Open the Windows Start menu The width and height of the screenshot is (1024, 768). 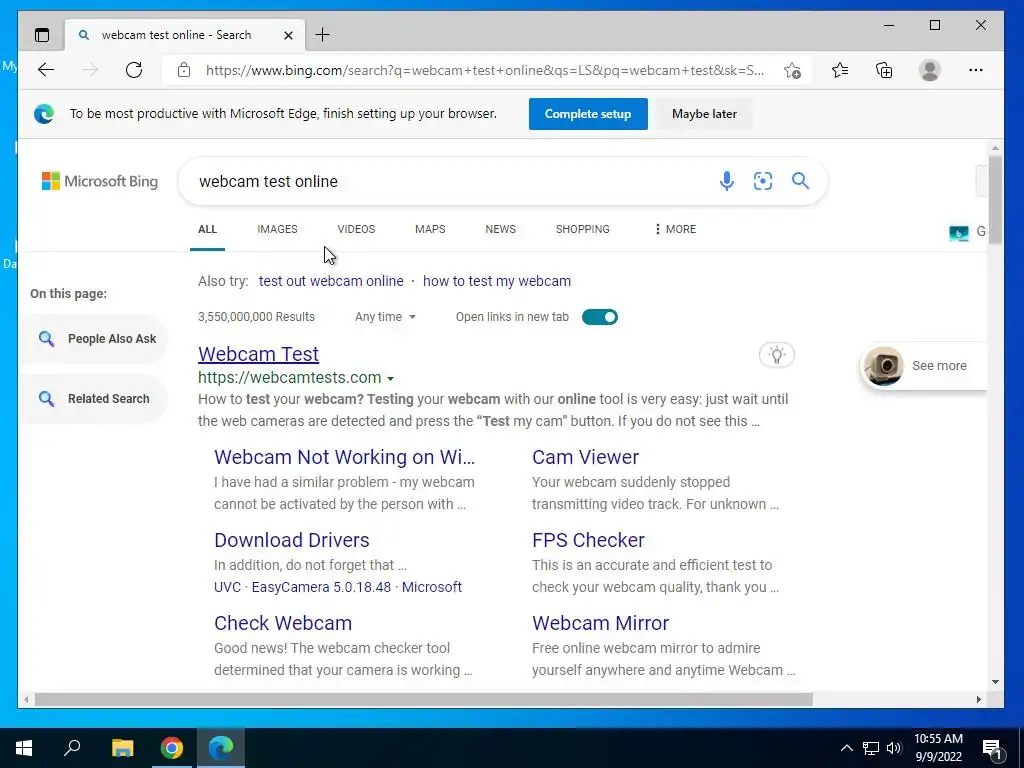[x=24, y=748]
